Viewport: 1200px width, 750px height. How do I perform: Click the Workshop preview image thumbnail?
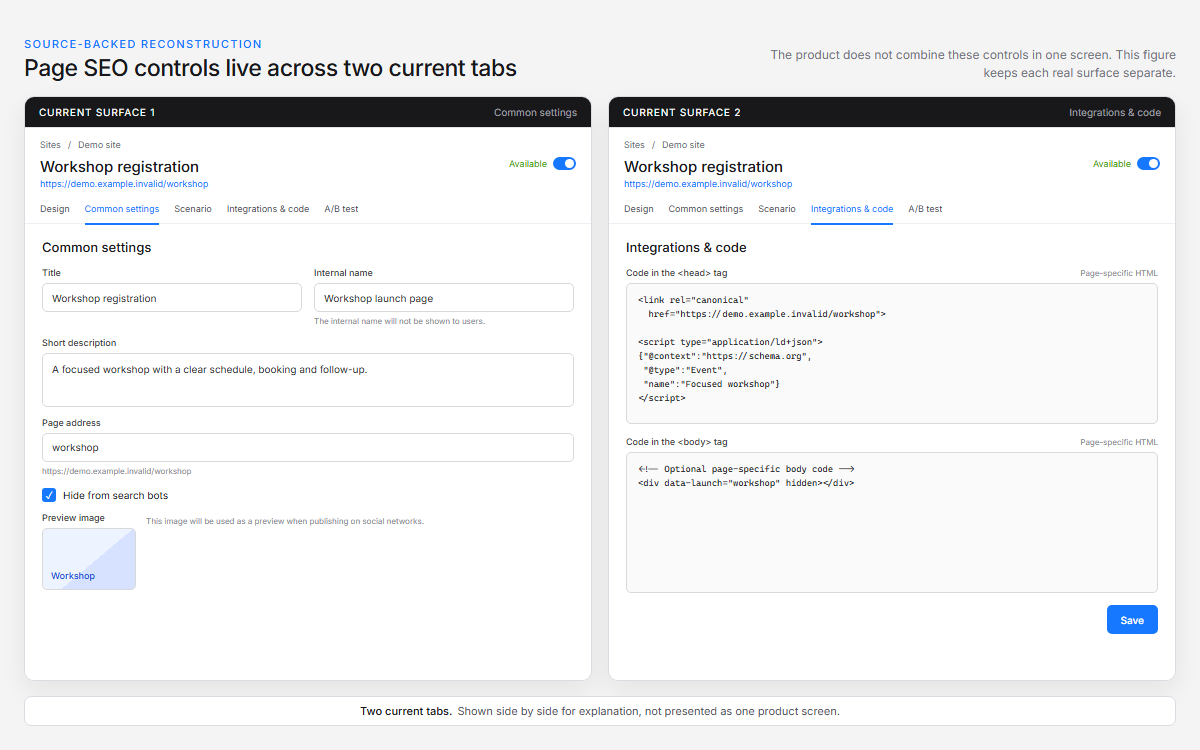(x=89, y=559)
